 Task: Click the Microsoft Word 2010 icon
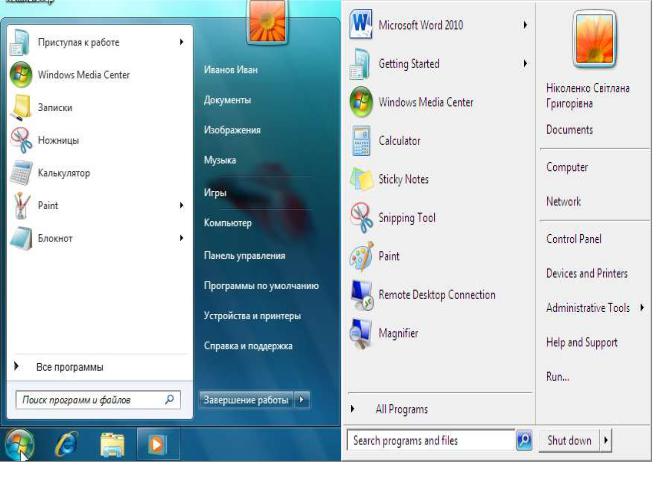[361, 25]
